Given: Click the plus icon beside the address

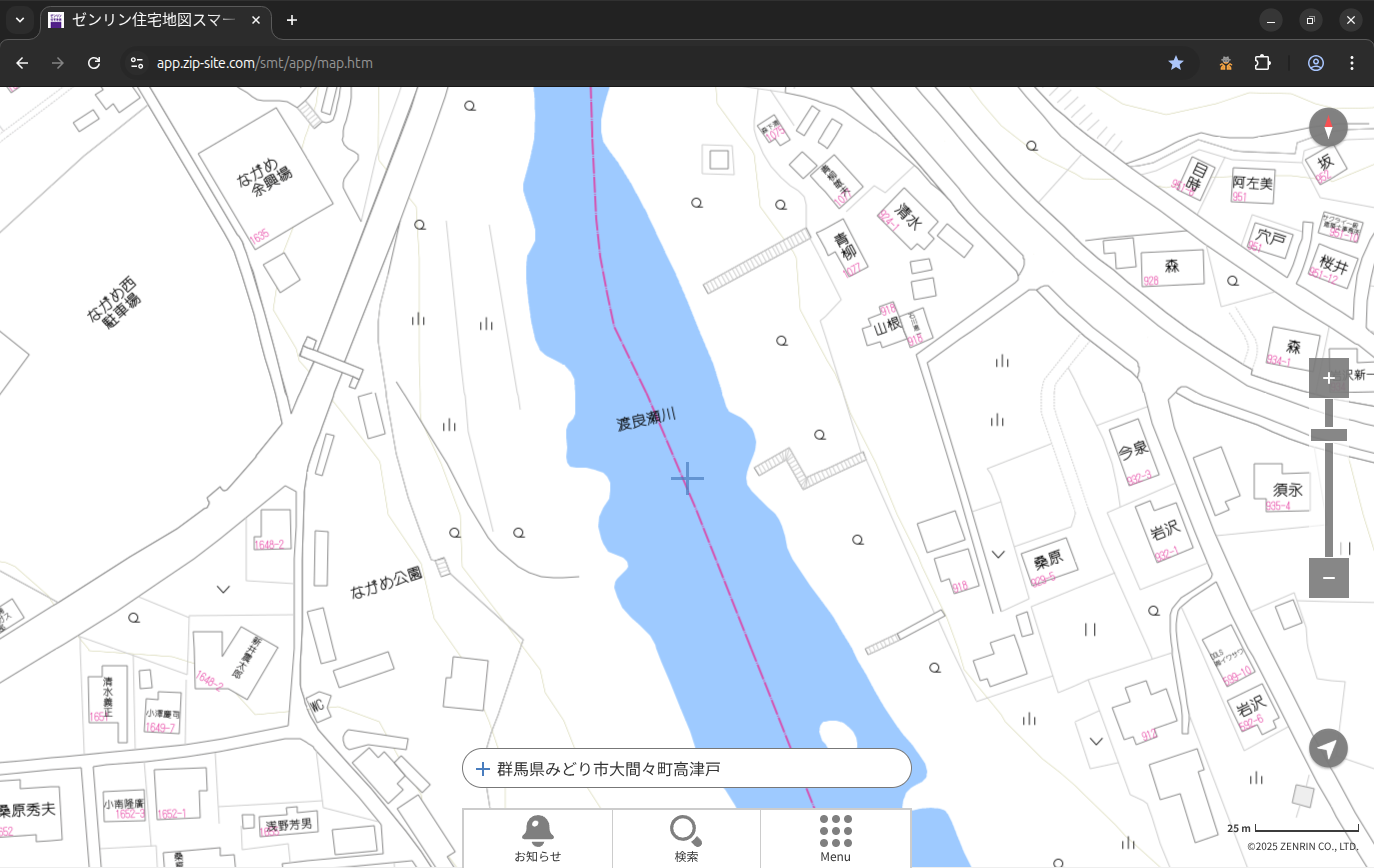Looking at the screenshot, I should (483, 769).
